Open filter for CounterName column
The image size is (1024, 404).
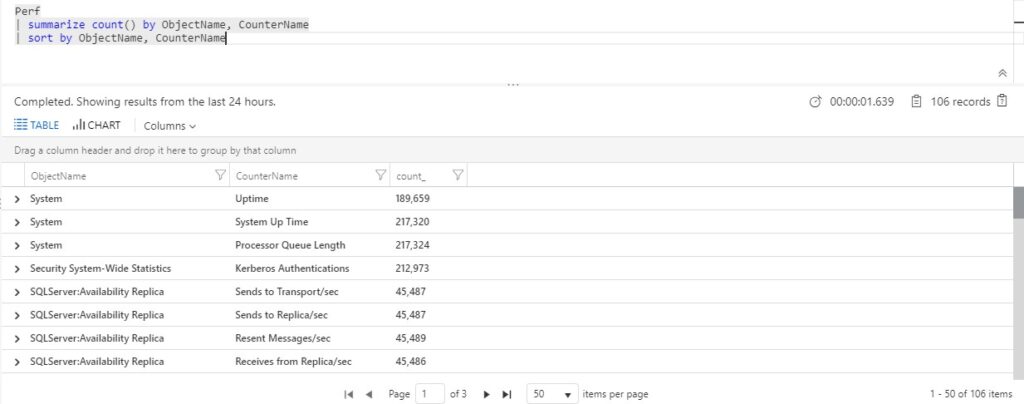(381, 175)
